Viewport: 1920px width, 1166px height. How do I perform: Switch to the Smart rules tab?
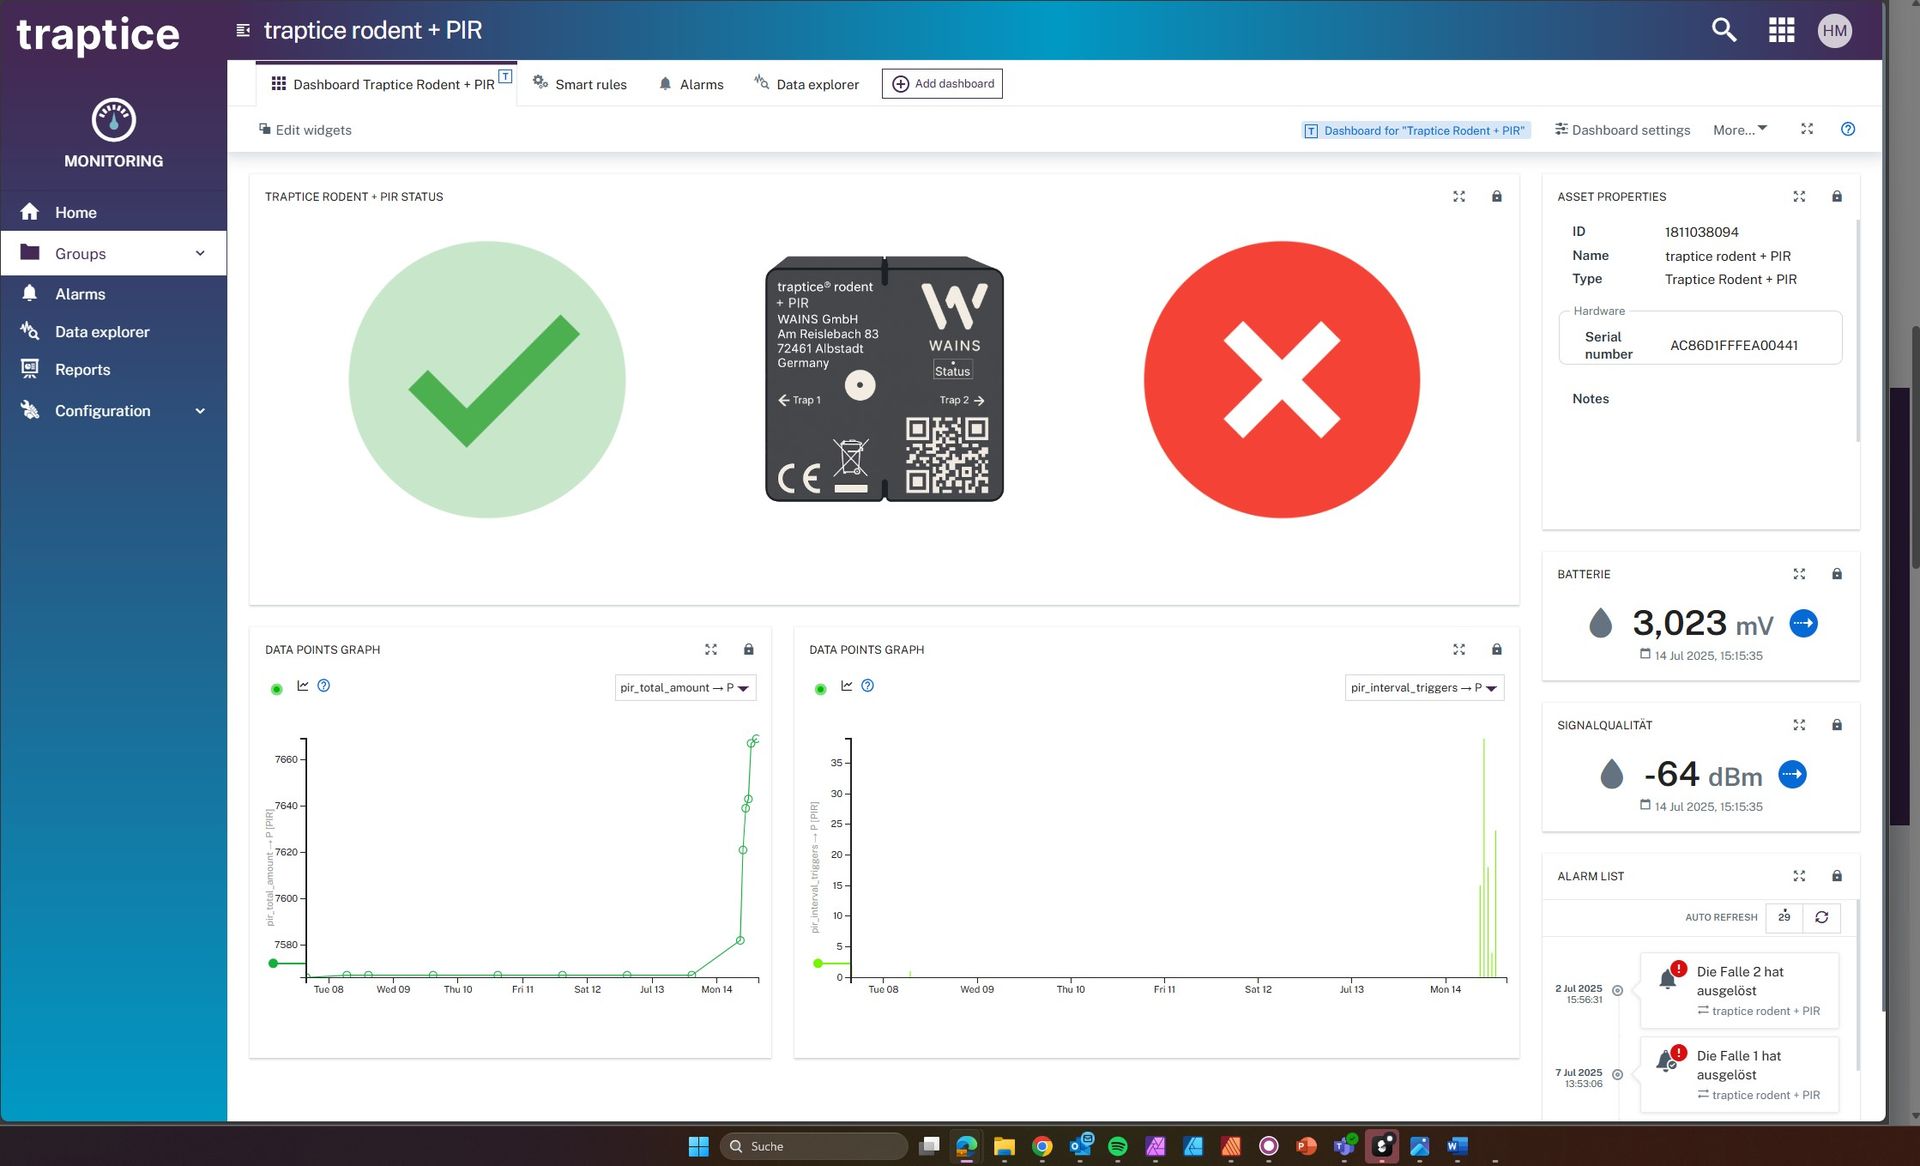tap(580, 84)
